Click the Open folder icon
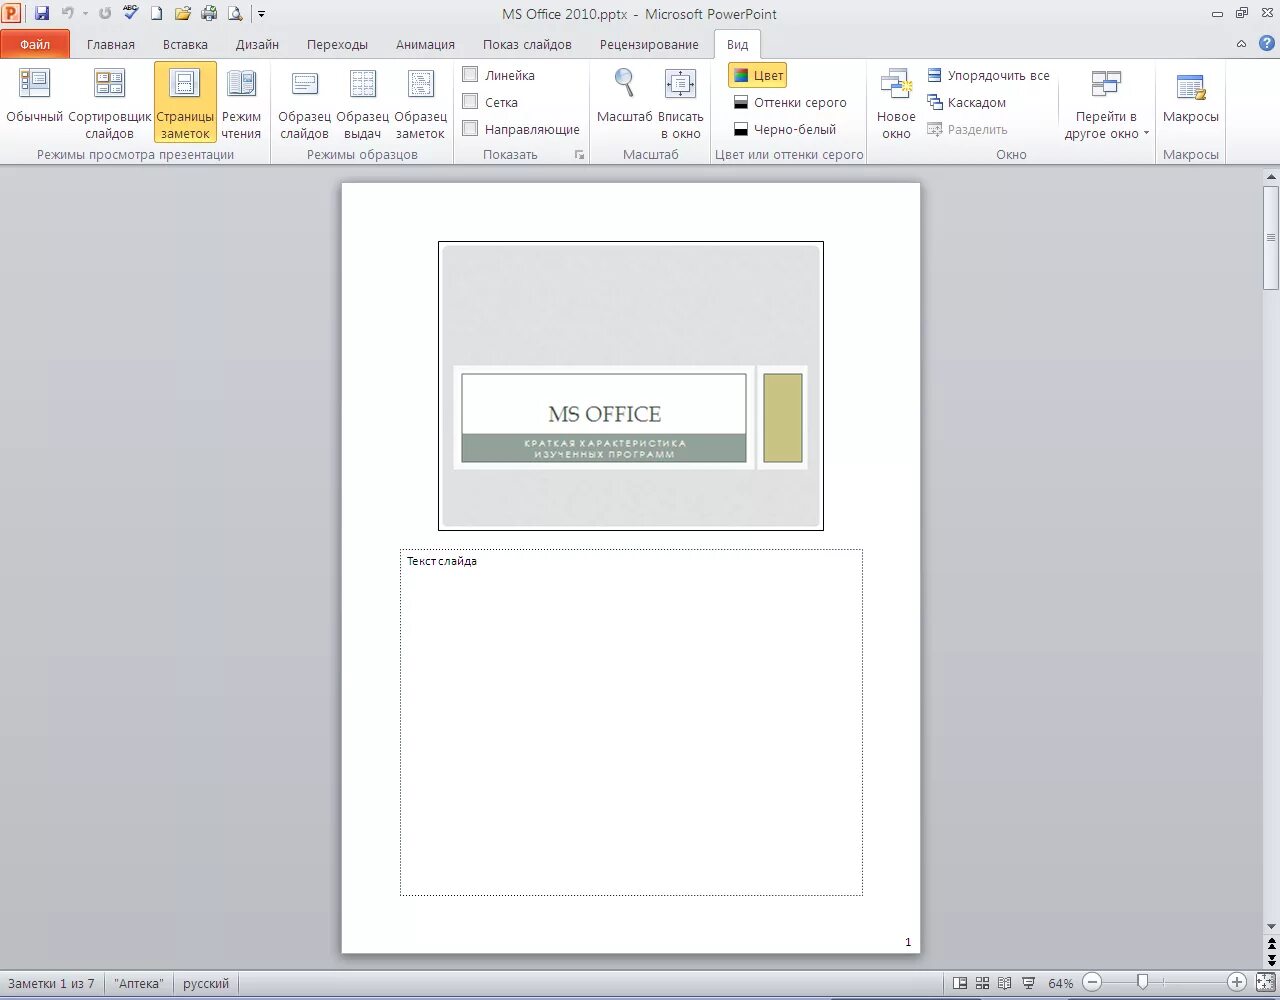 [183, 14]
